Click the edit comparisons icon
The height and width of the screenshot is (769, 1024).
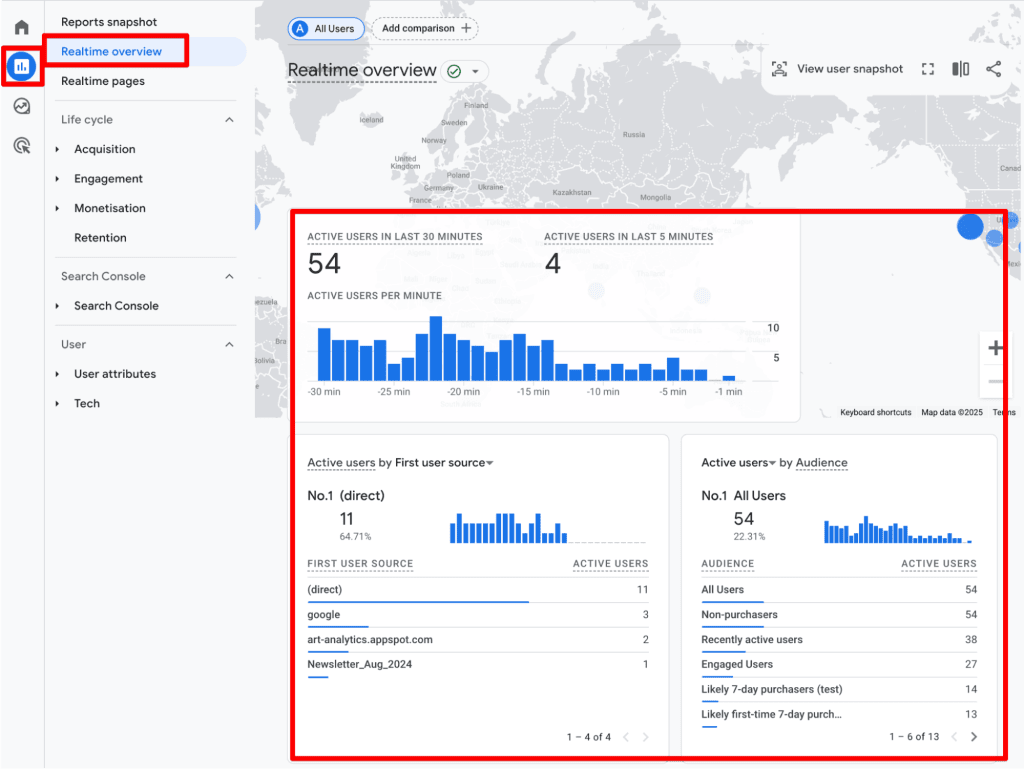tap(960, 69)
